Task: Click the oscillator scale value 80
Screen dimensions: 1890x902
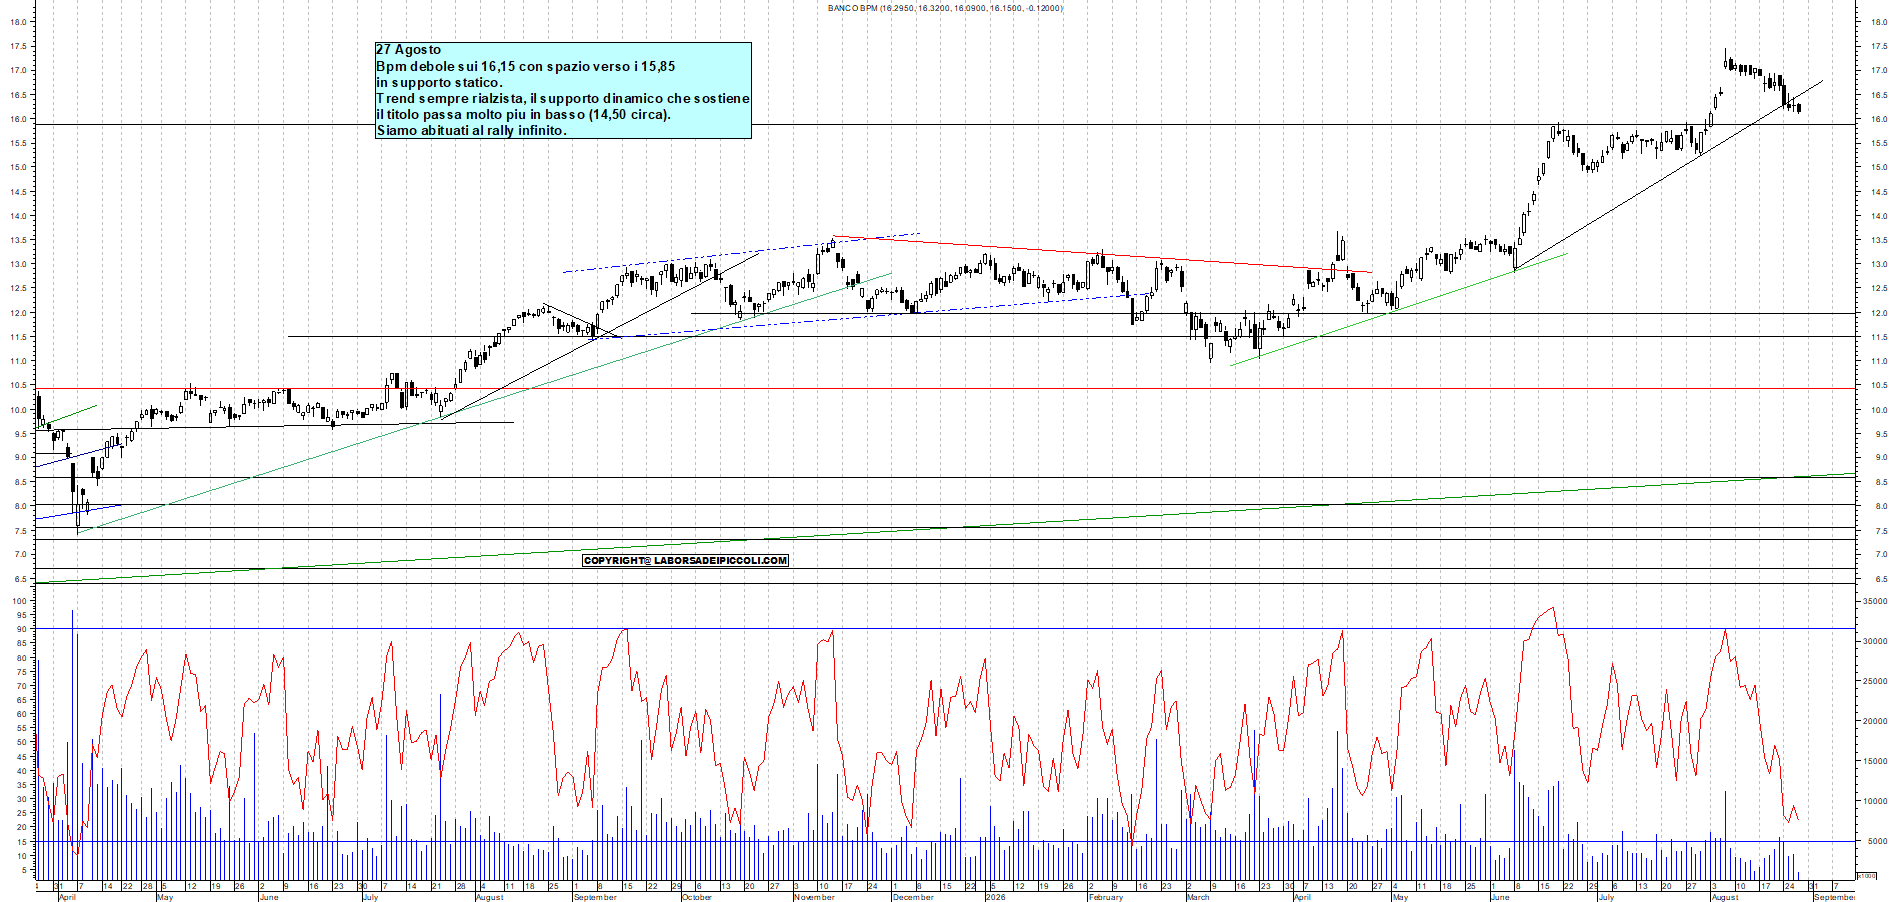Action: pyautogui.click(x=22, y=658)
